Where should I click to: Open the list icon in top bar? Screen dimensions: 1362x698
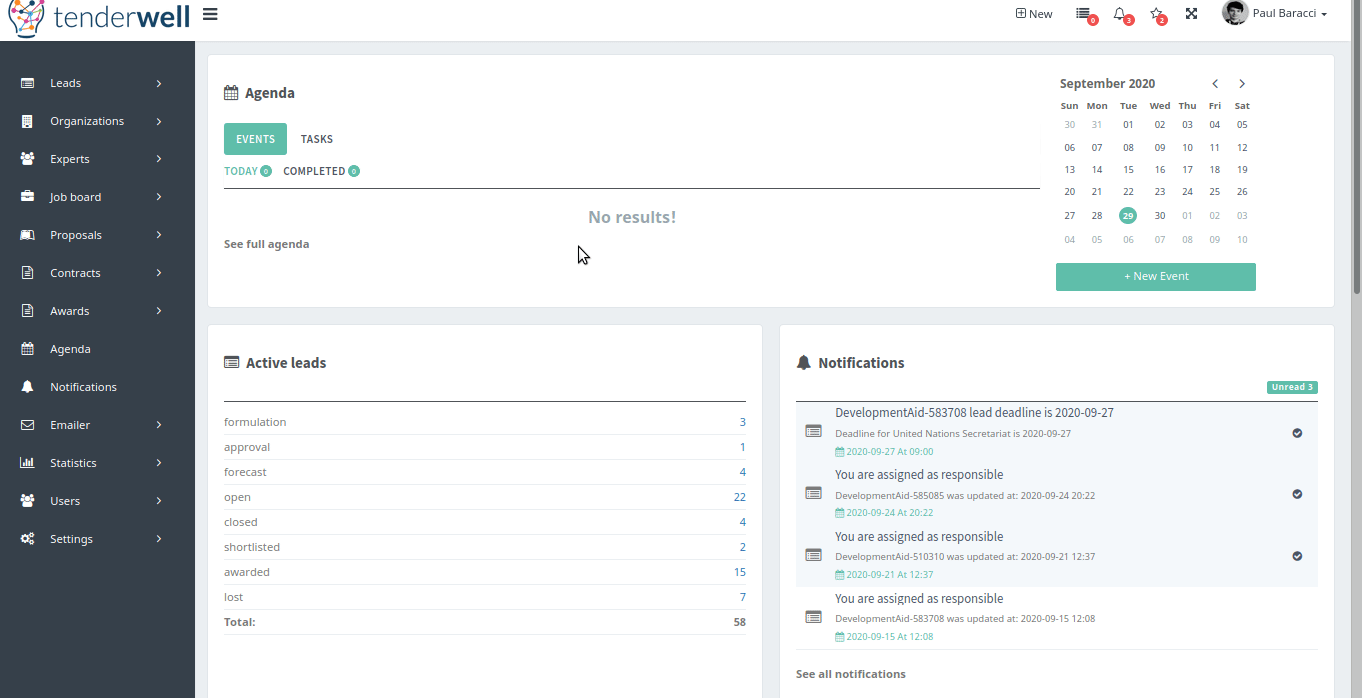[1084, 14]
